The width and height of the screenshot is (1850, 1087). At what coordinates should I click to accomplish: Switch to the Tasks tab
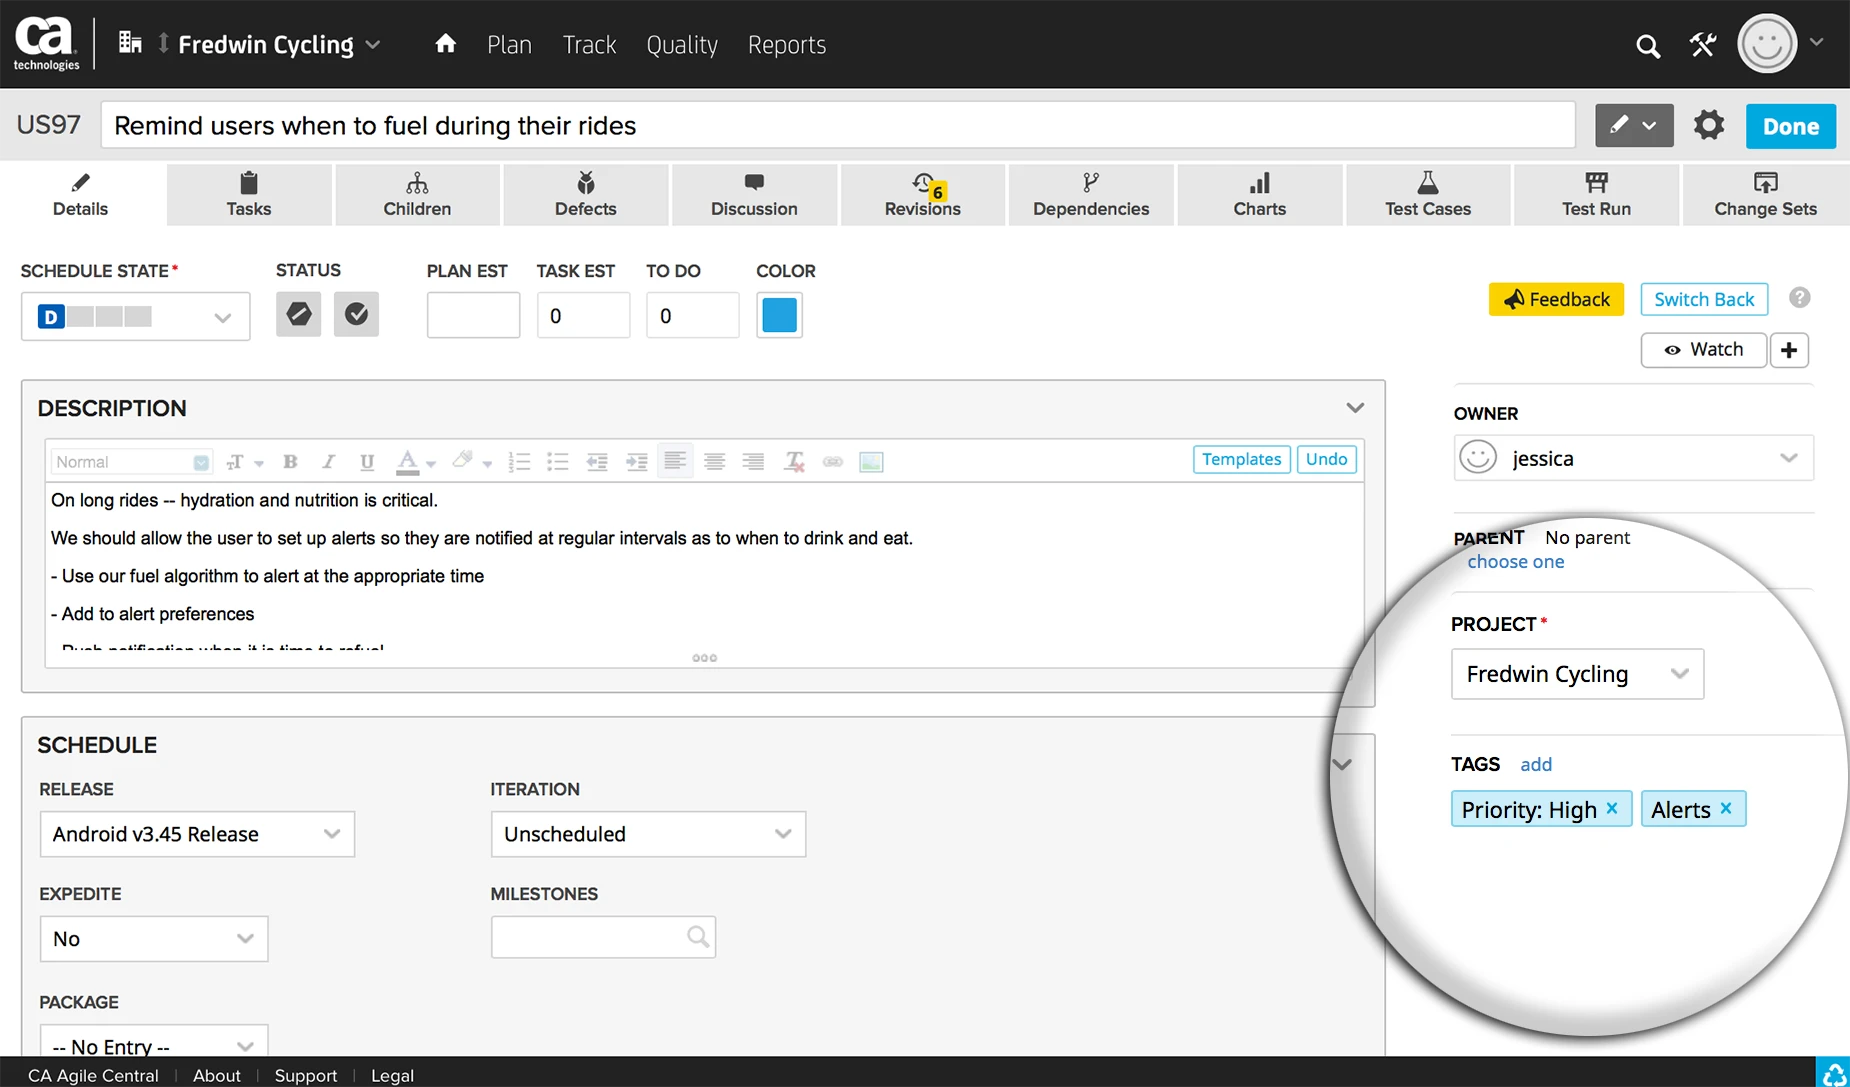tap(249, 195)
